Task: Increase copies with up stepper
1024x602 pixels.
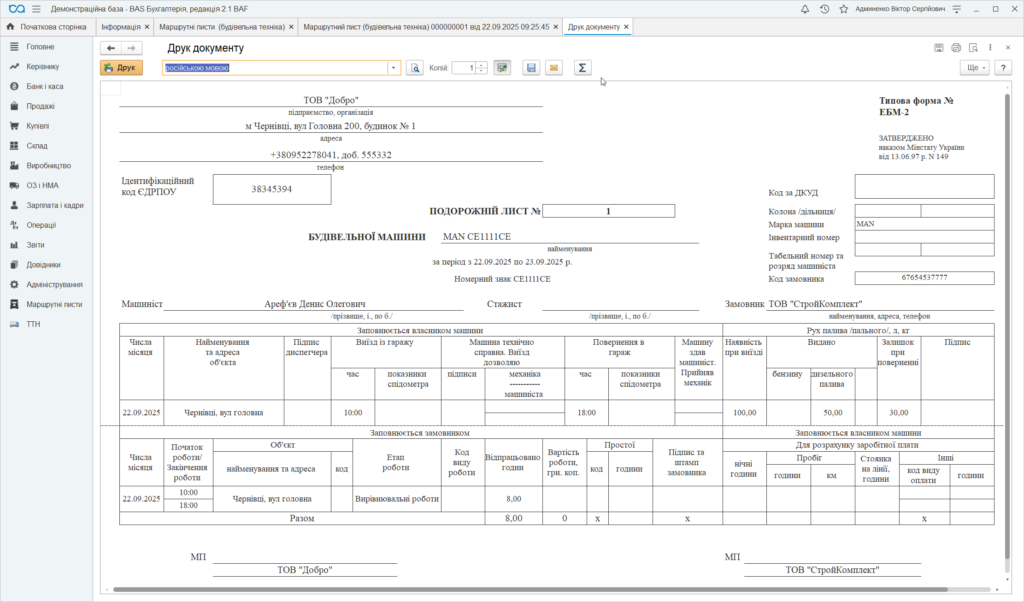Action: (481, 65)
